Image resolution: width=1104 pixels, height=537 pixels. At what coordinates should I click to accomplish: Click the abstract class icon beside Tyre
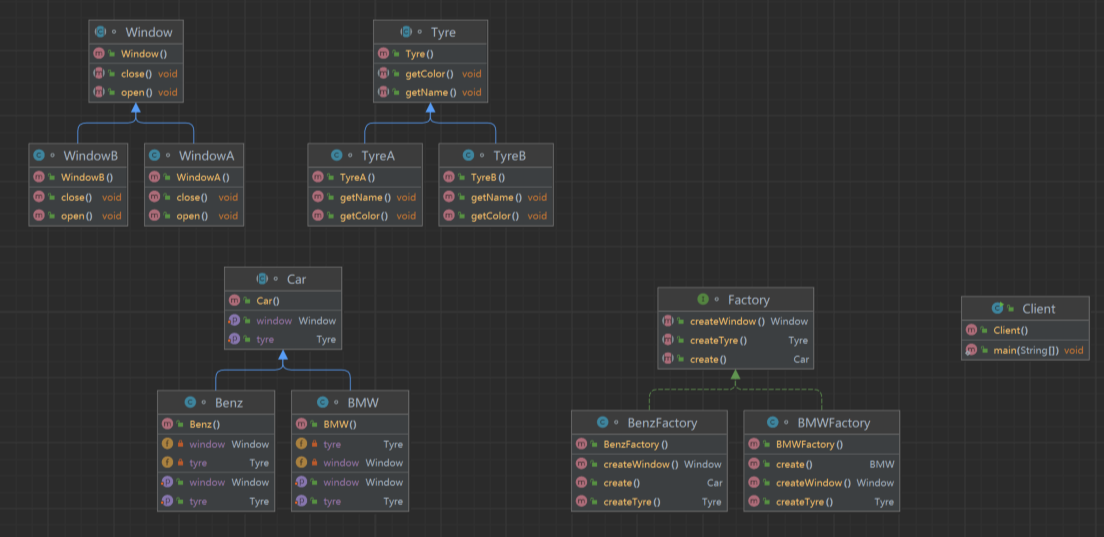pos(406,32)
